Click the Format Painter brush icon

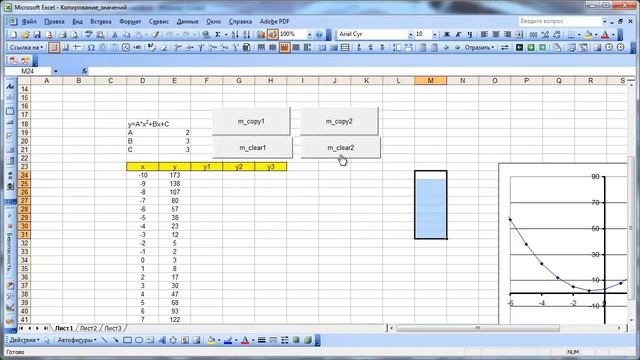point(156,35)
